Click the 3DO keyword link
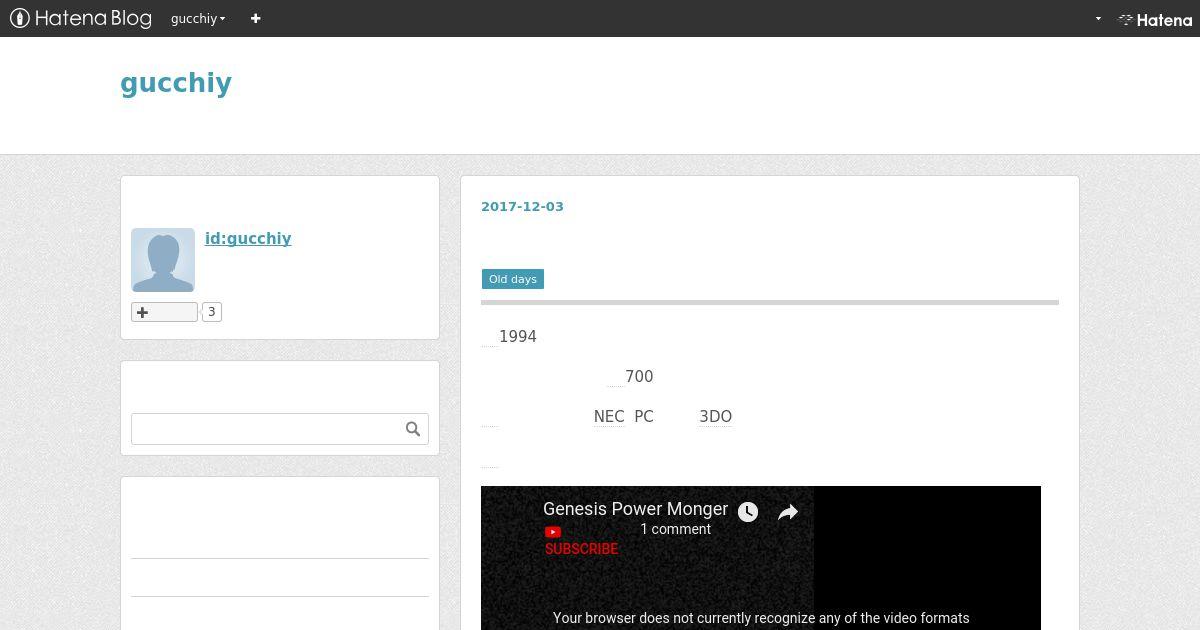Image resolution: width=1200 pixels, height=630 pixels. click(715, 417)
